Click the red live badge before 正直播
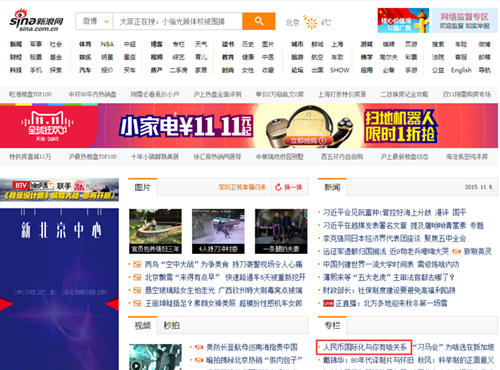This screenshot has height=370, width=500. [328, 303]
